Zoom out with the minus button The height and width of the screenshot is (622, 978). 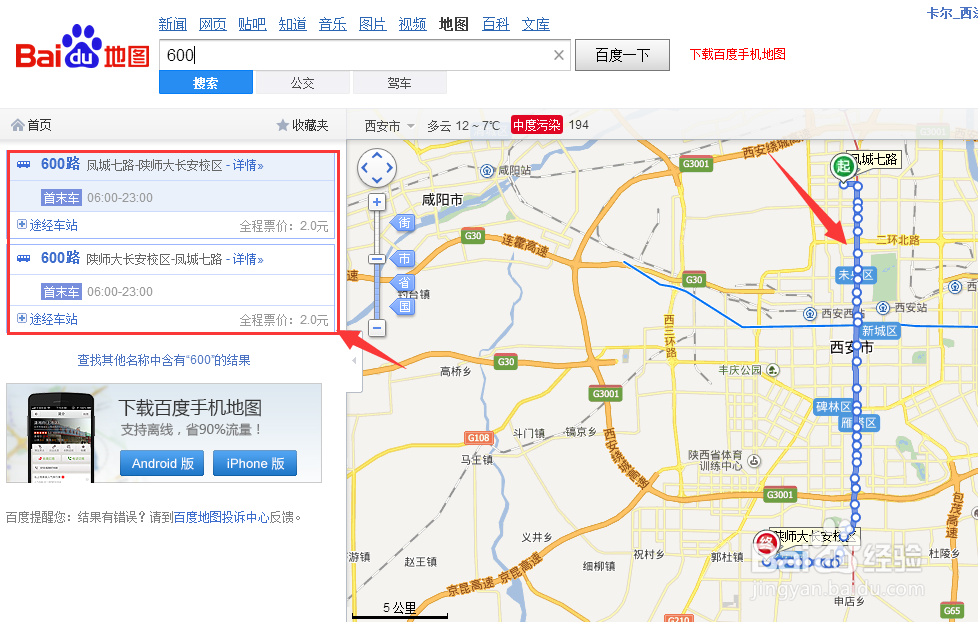coord(377,328)
